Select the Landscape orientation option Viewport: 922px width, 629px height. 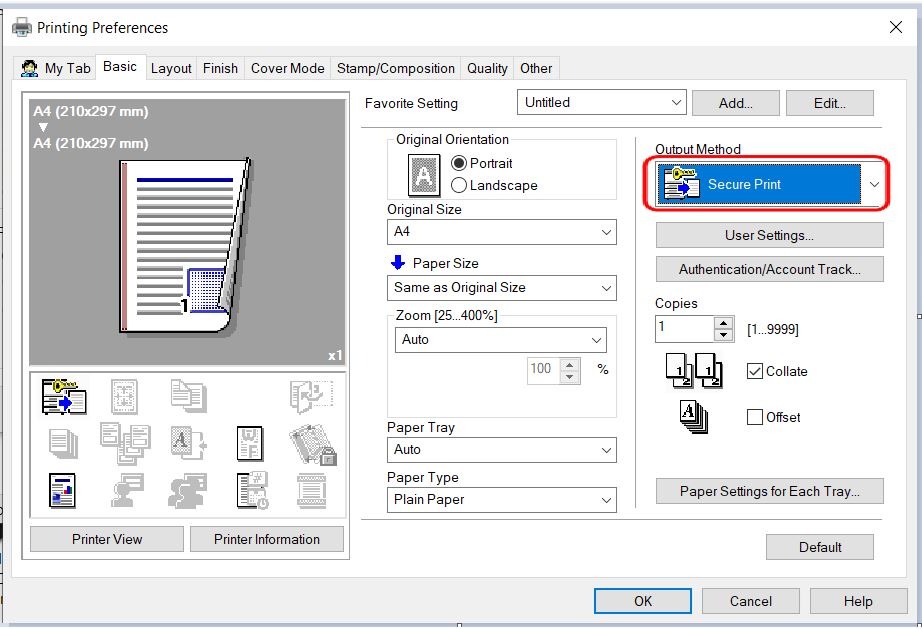460,185
